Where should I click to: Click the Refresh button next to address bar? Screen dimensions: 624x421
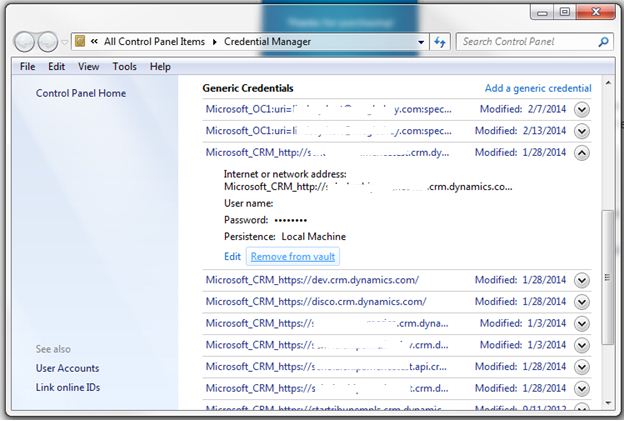[440, 42]
